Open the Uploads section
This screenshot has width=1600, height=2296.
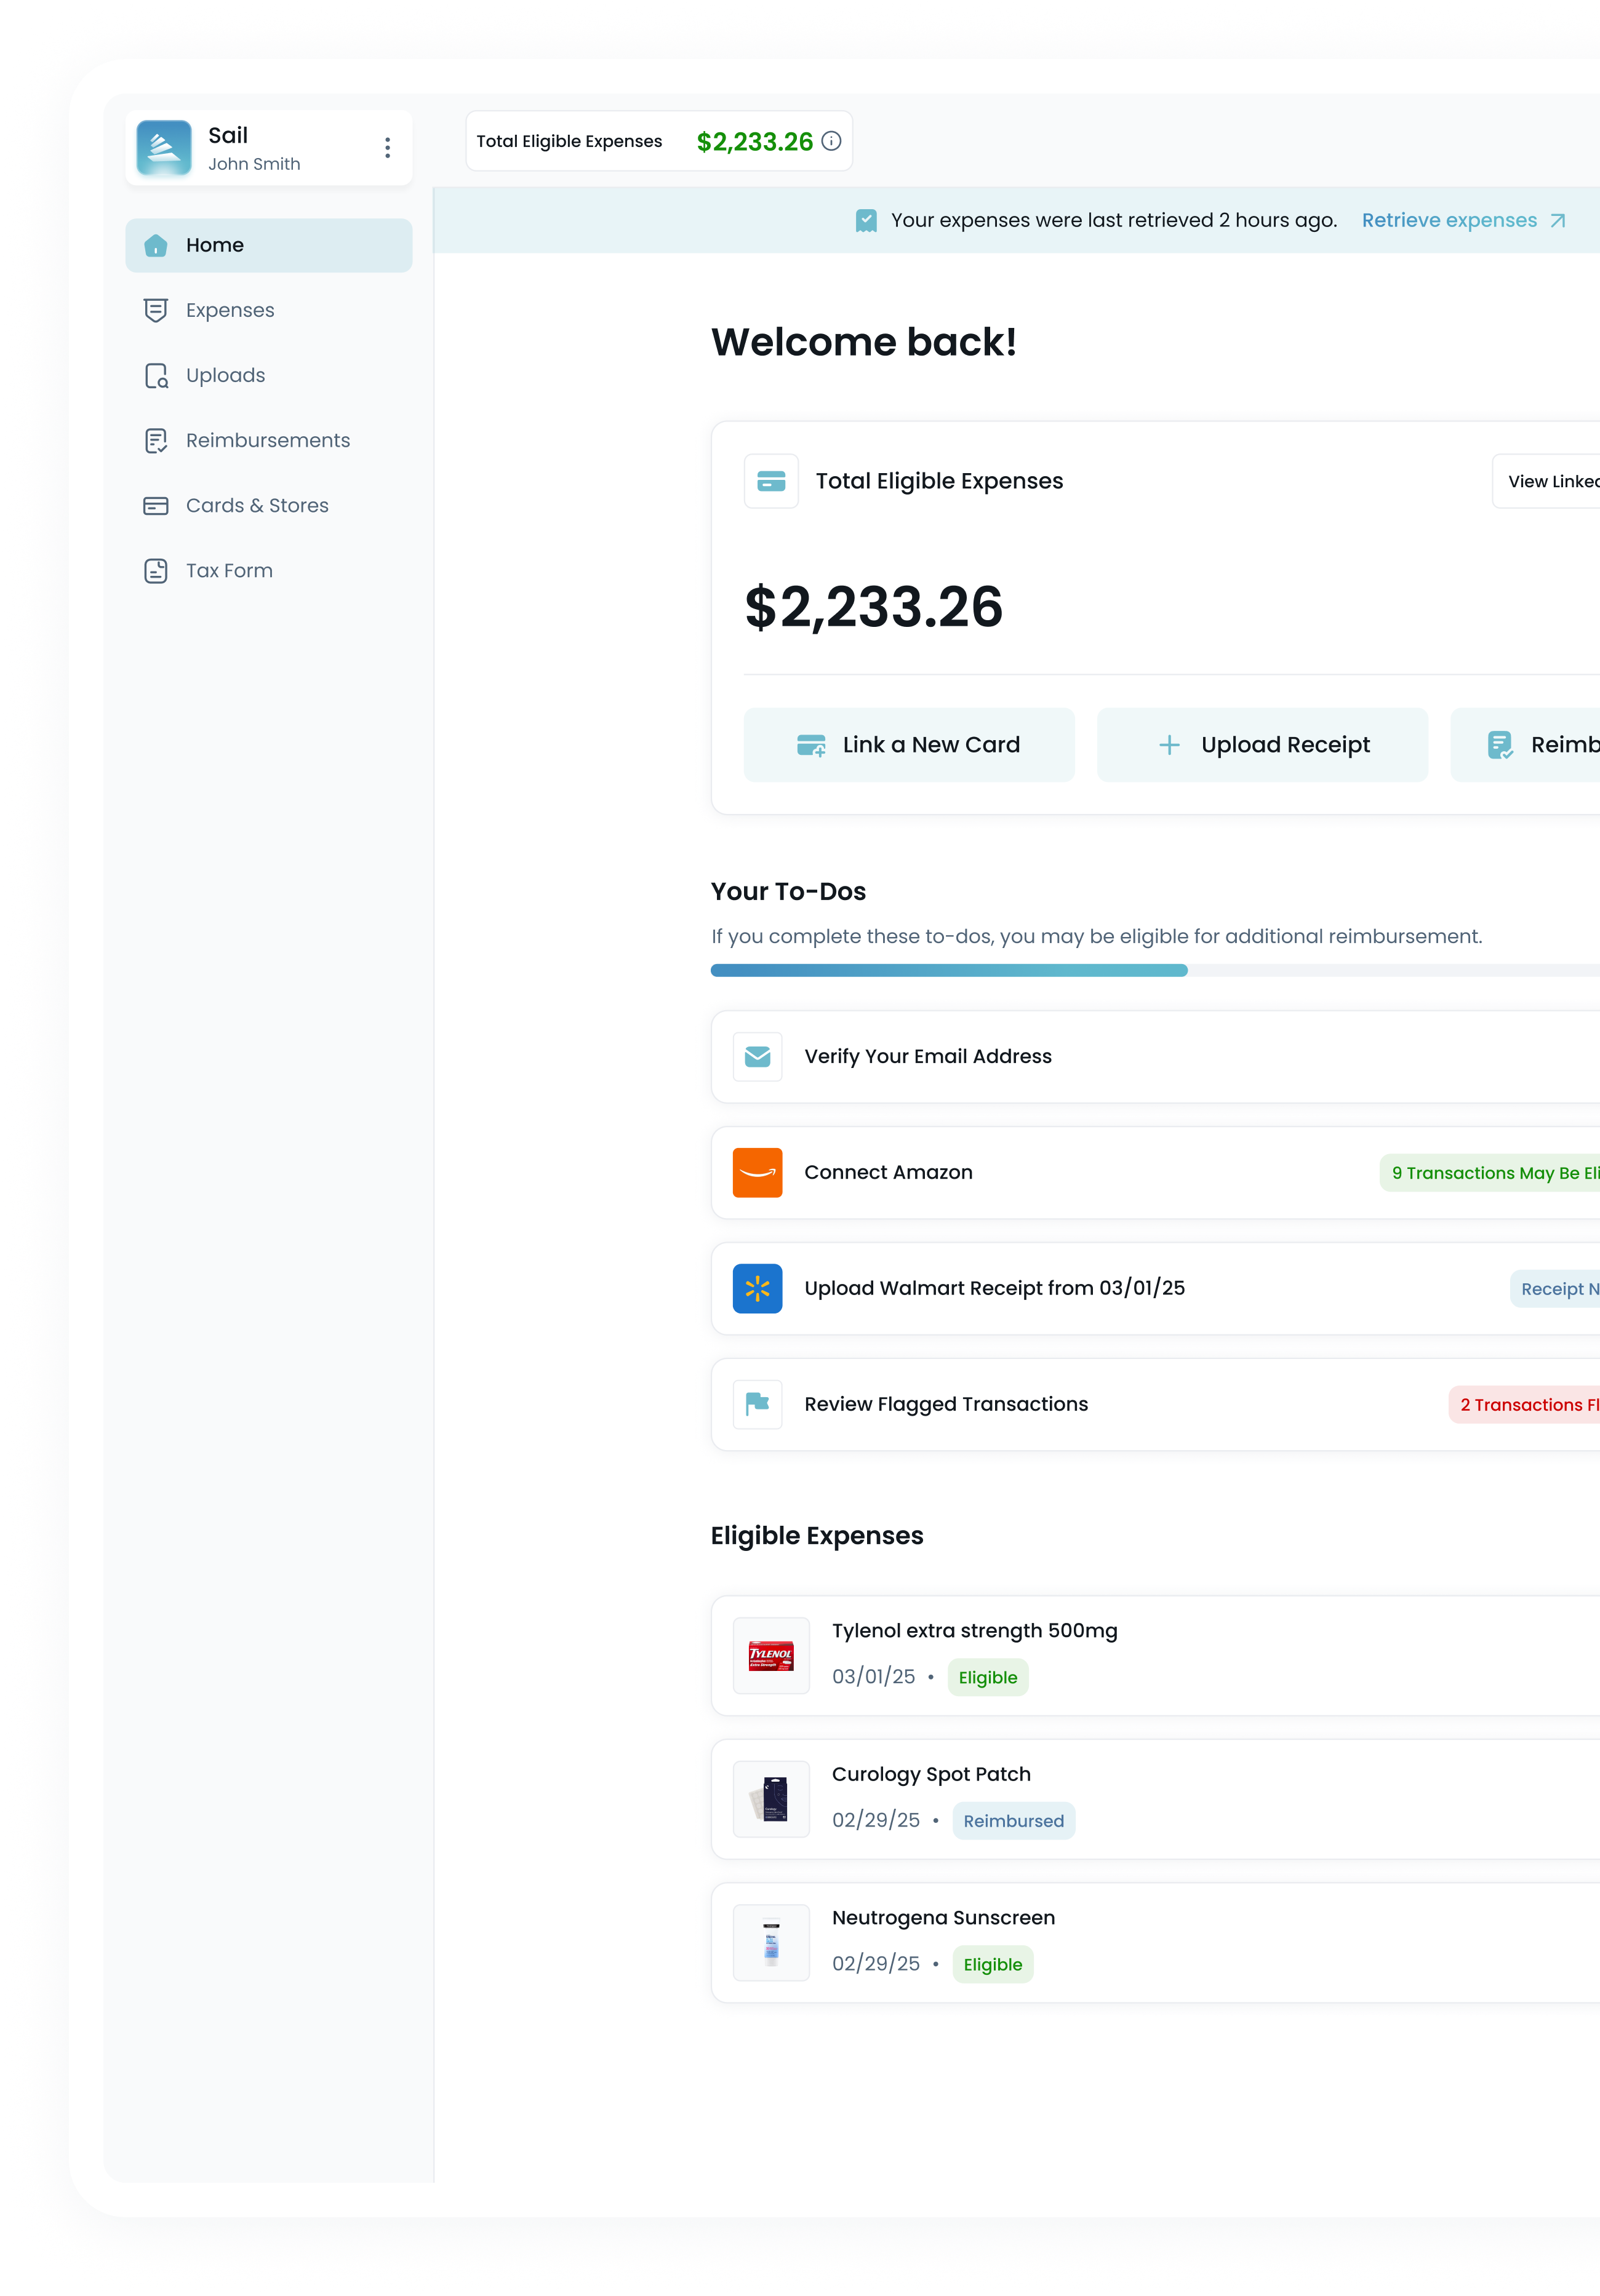(x=225, y=375)
